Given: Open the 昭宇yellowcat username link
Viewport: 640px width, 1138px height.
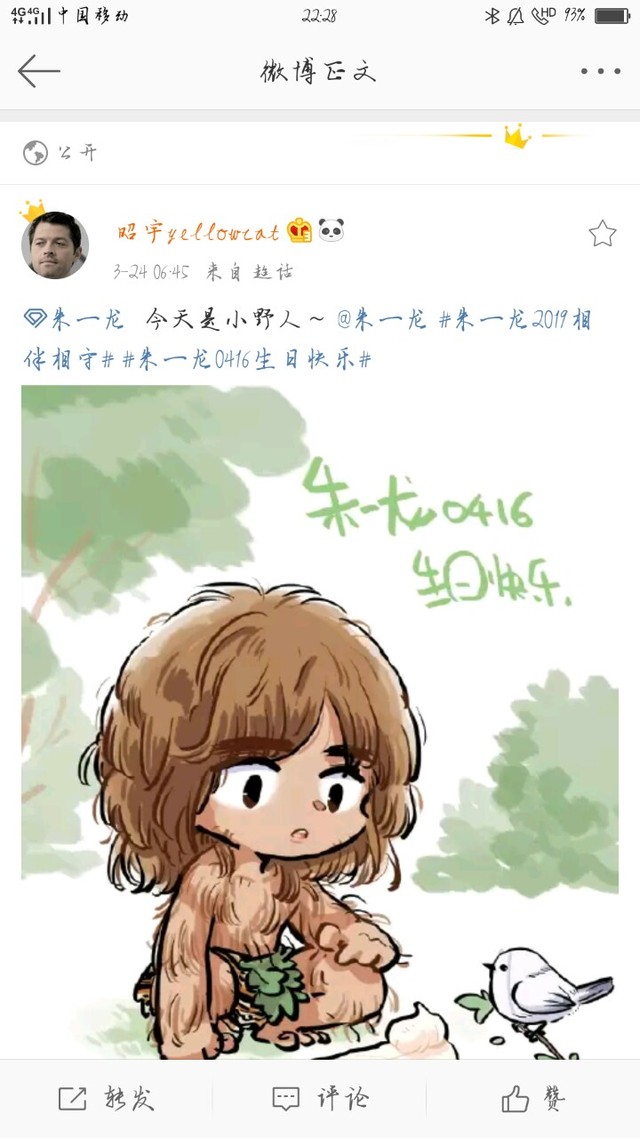Looking at the screenshot, I should (x=198, y=232).
